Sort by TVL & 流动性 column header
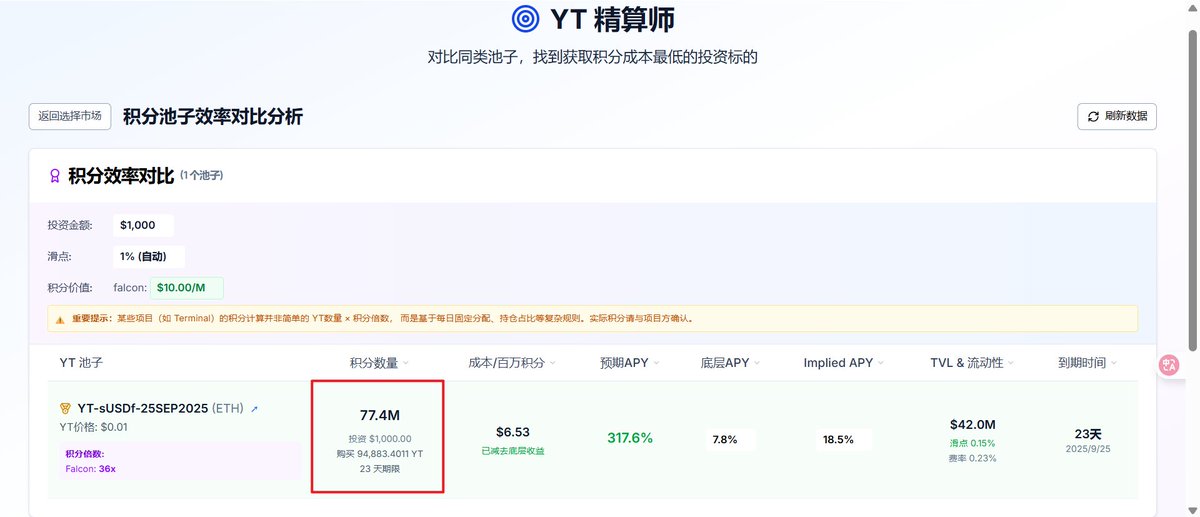 (973, 363)
